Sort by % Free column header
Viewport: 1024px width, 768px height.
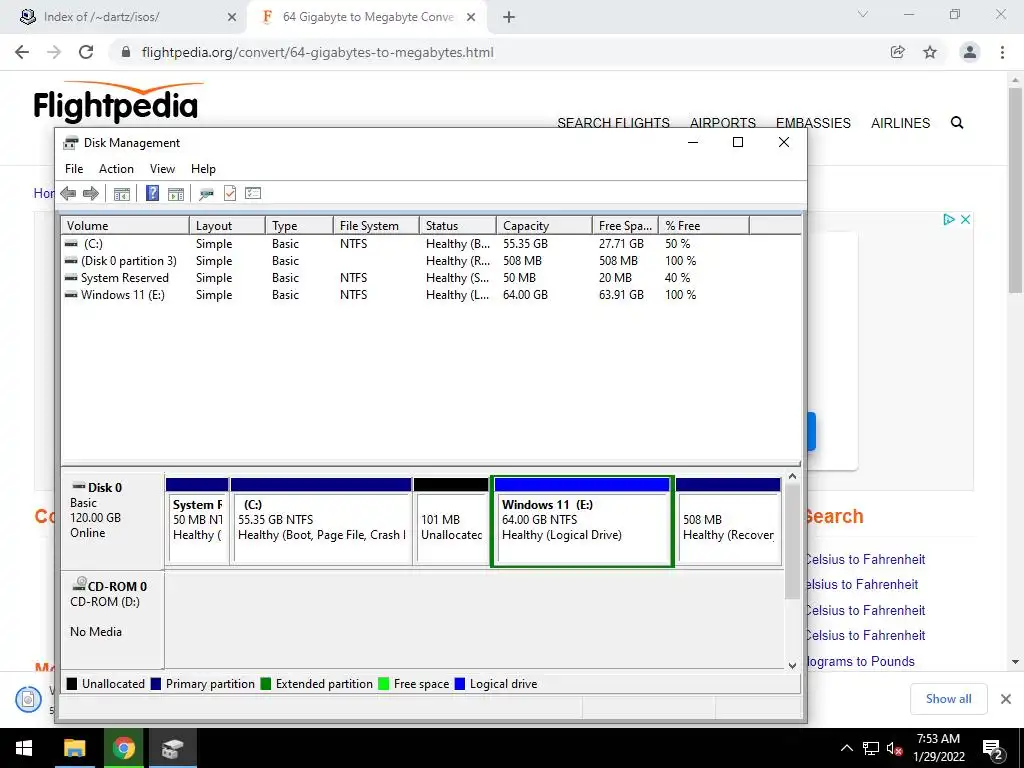pyautogui.click(x=703, y=225)
